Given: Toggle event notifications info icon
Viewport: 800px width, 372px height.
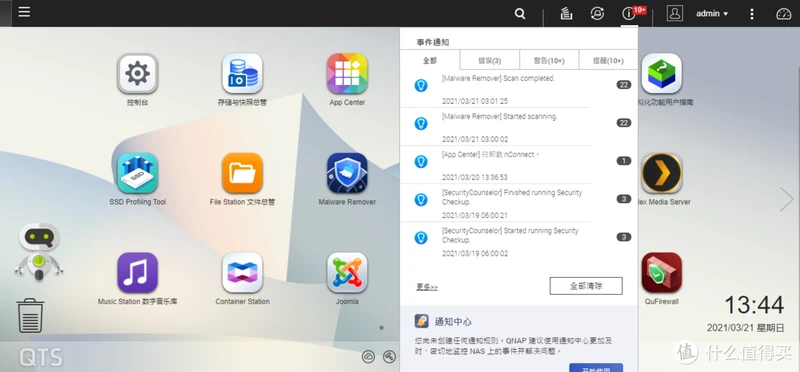Looking at the screenshot, I should (x=628, y=14).
